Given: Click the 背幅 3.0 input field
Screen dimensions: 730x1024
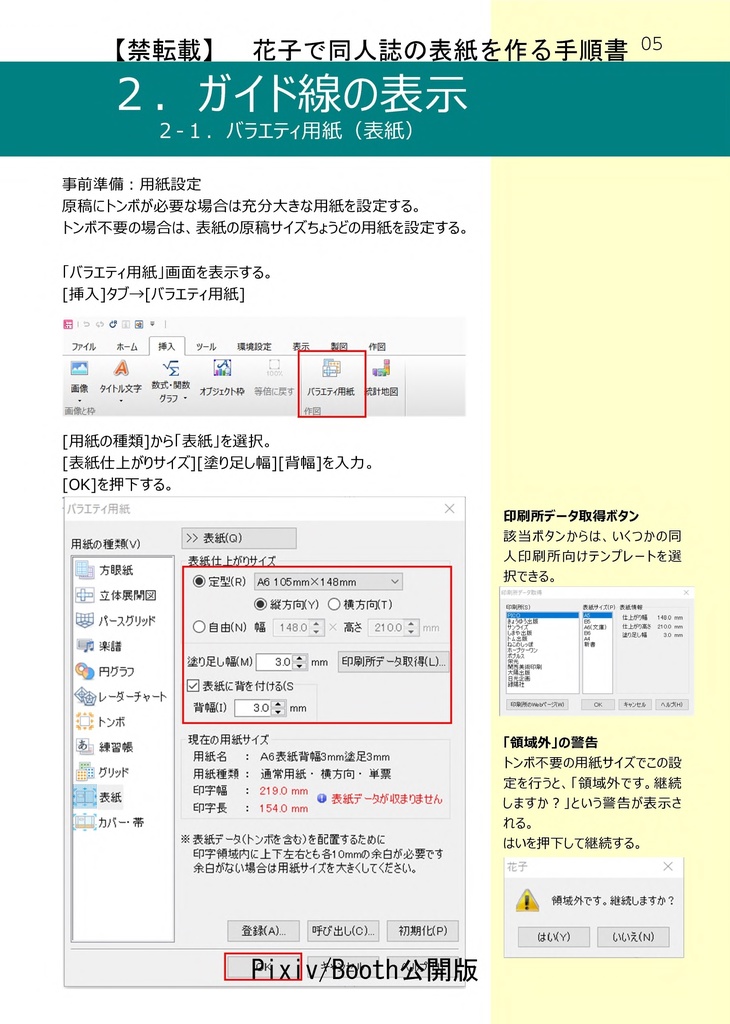Looking at the screenshot, I should pyautogui.click(x=253, y=708).
